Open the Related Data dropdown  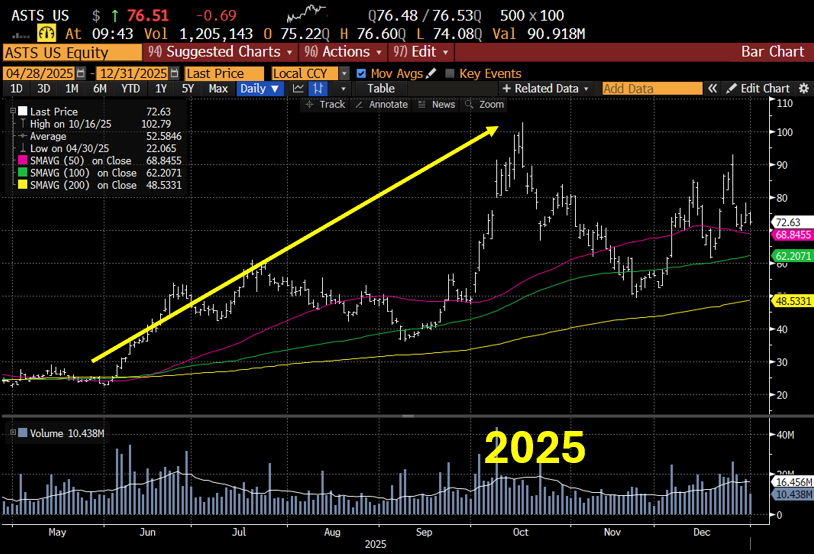546,88
